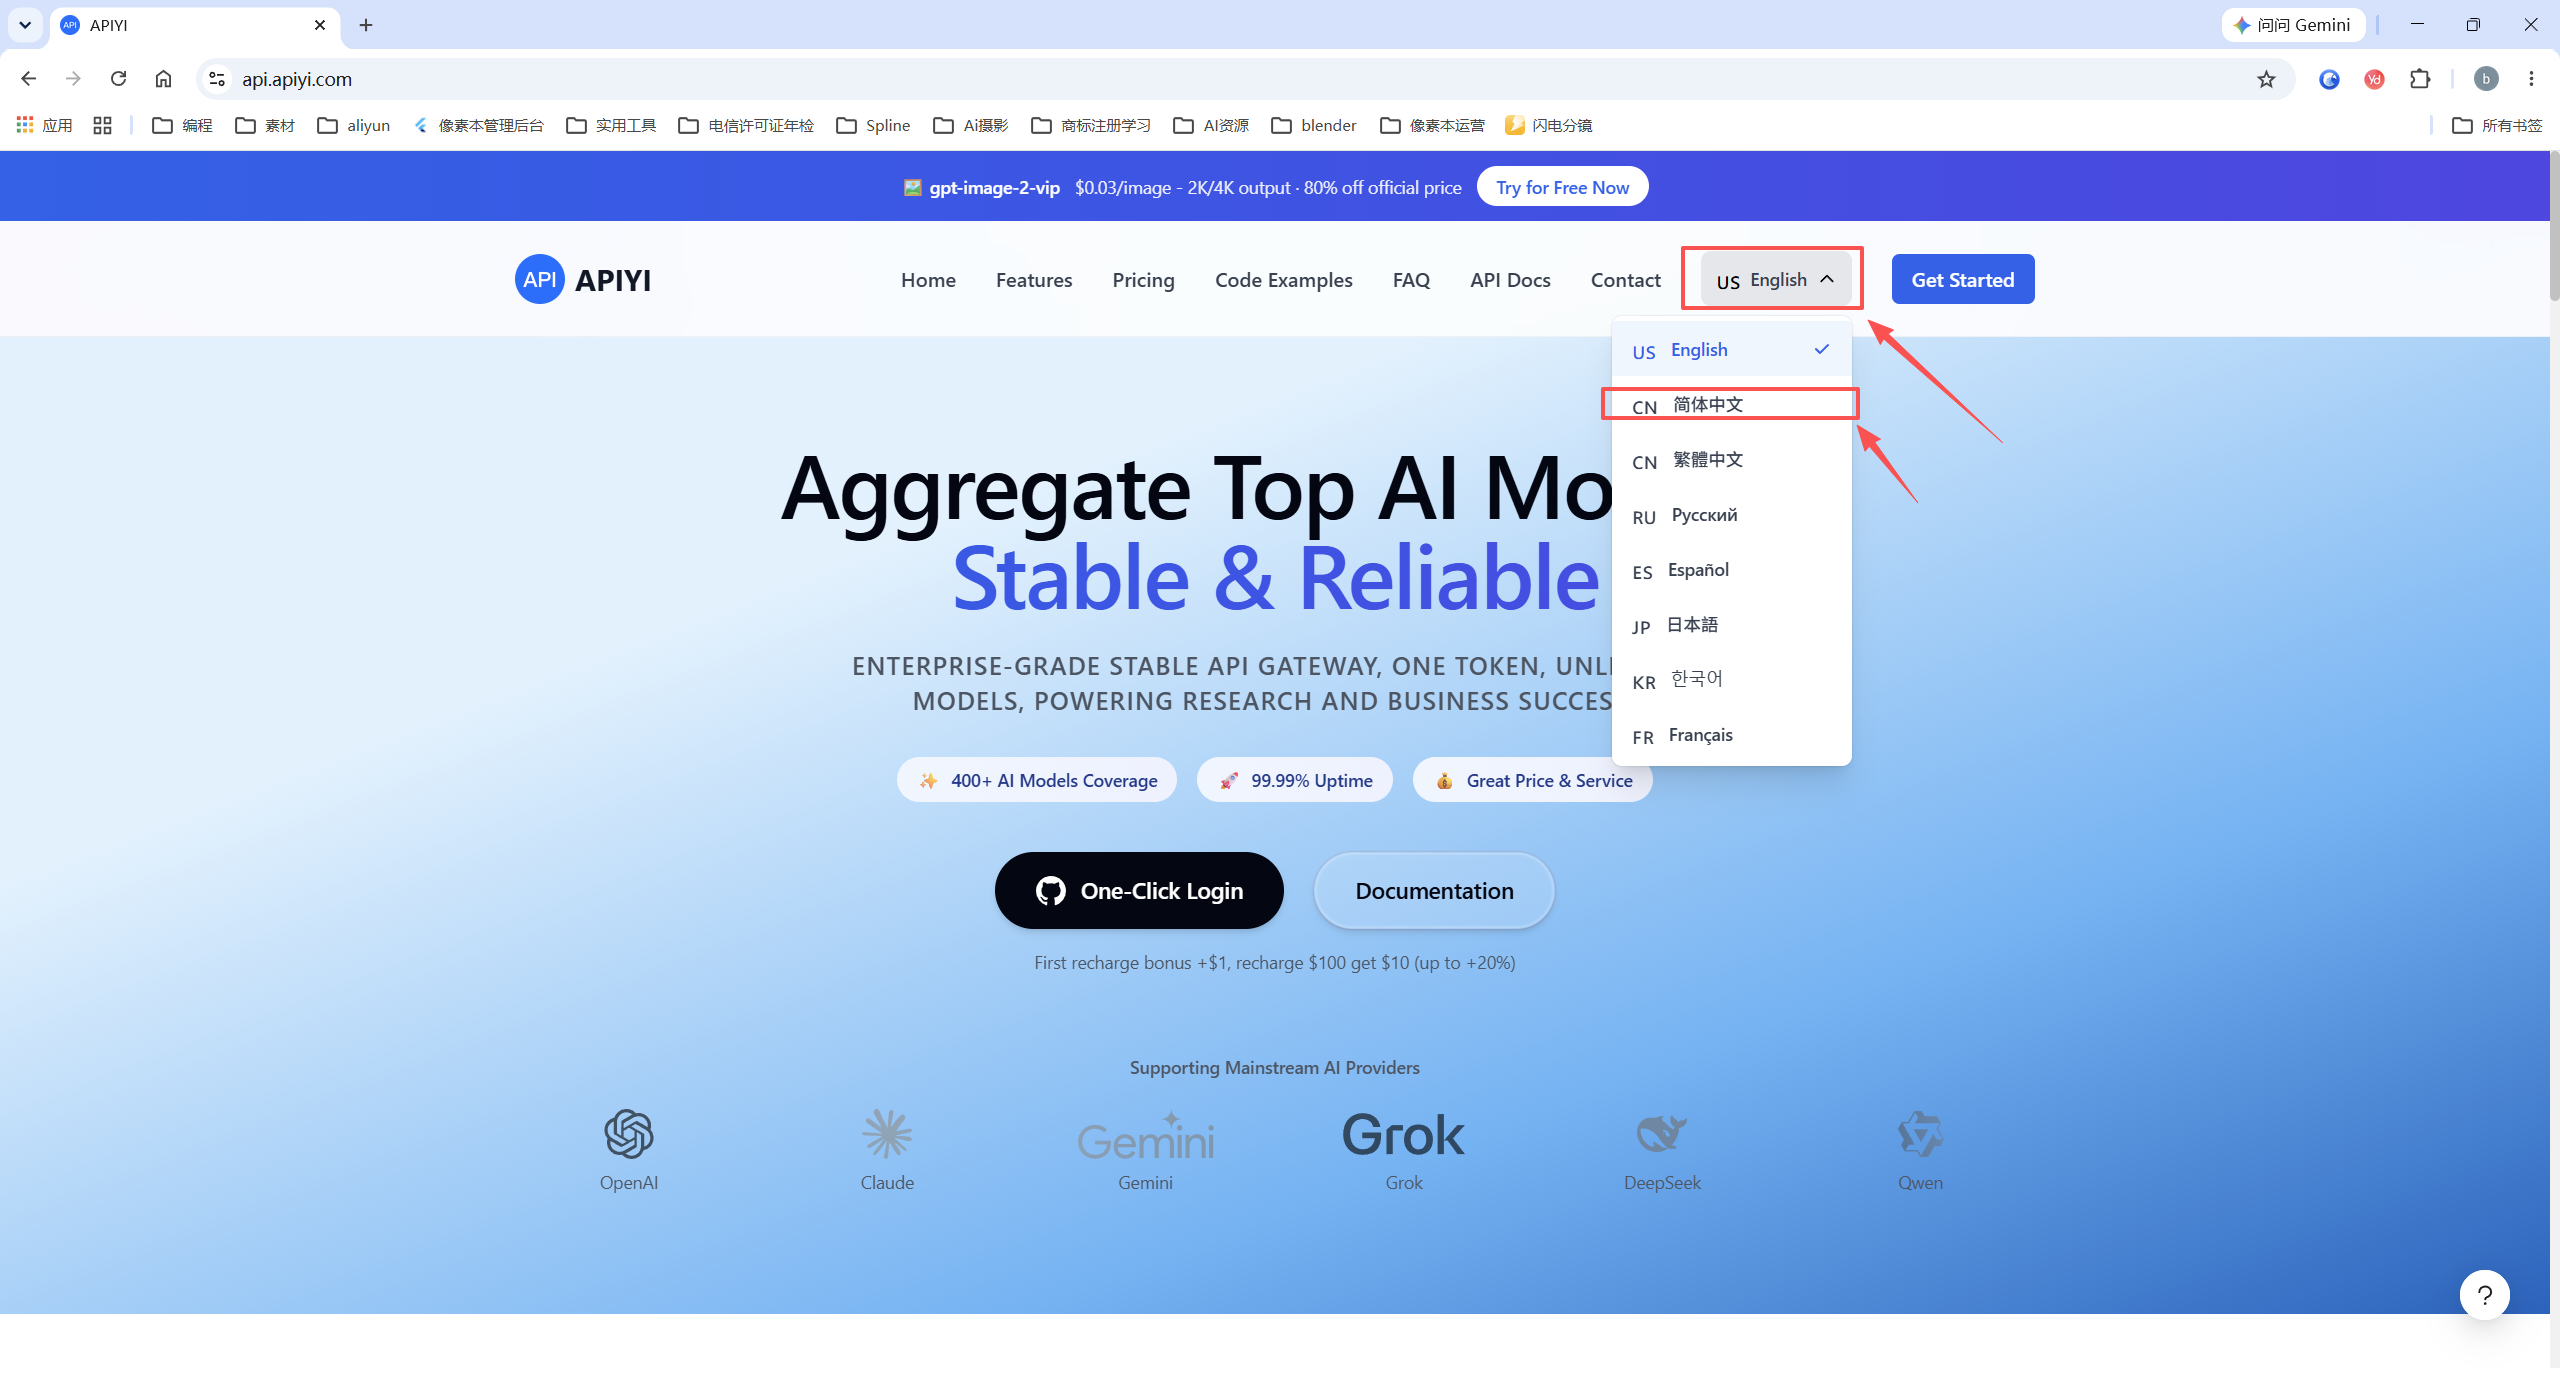Screen dimensions: 2560x1380
Task: Switch language to Русский
Action: [1731, 515]
